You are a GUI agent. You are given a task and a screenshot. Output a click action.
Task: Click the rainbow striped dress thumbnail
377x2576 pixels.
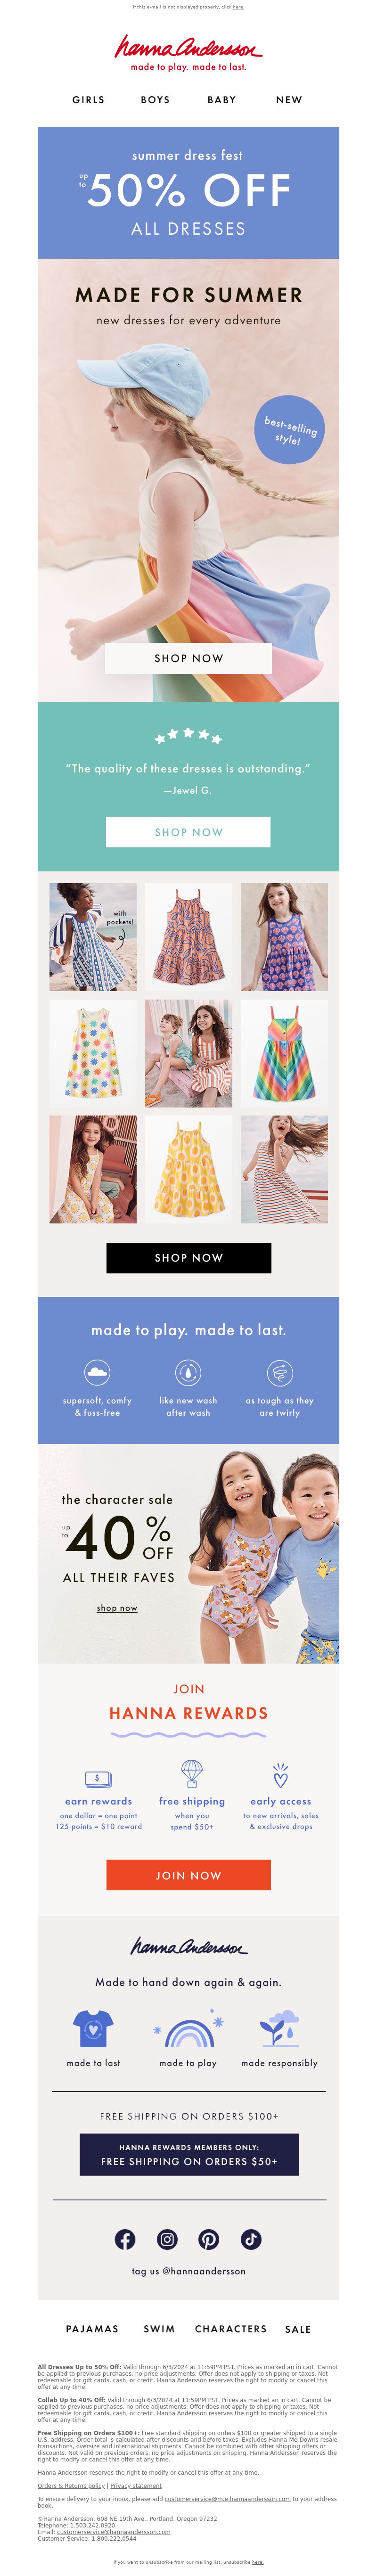coord(284,1053)
